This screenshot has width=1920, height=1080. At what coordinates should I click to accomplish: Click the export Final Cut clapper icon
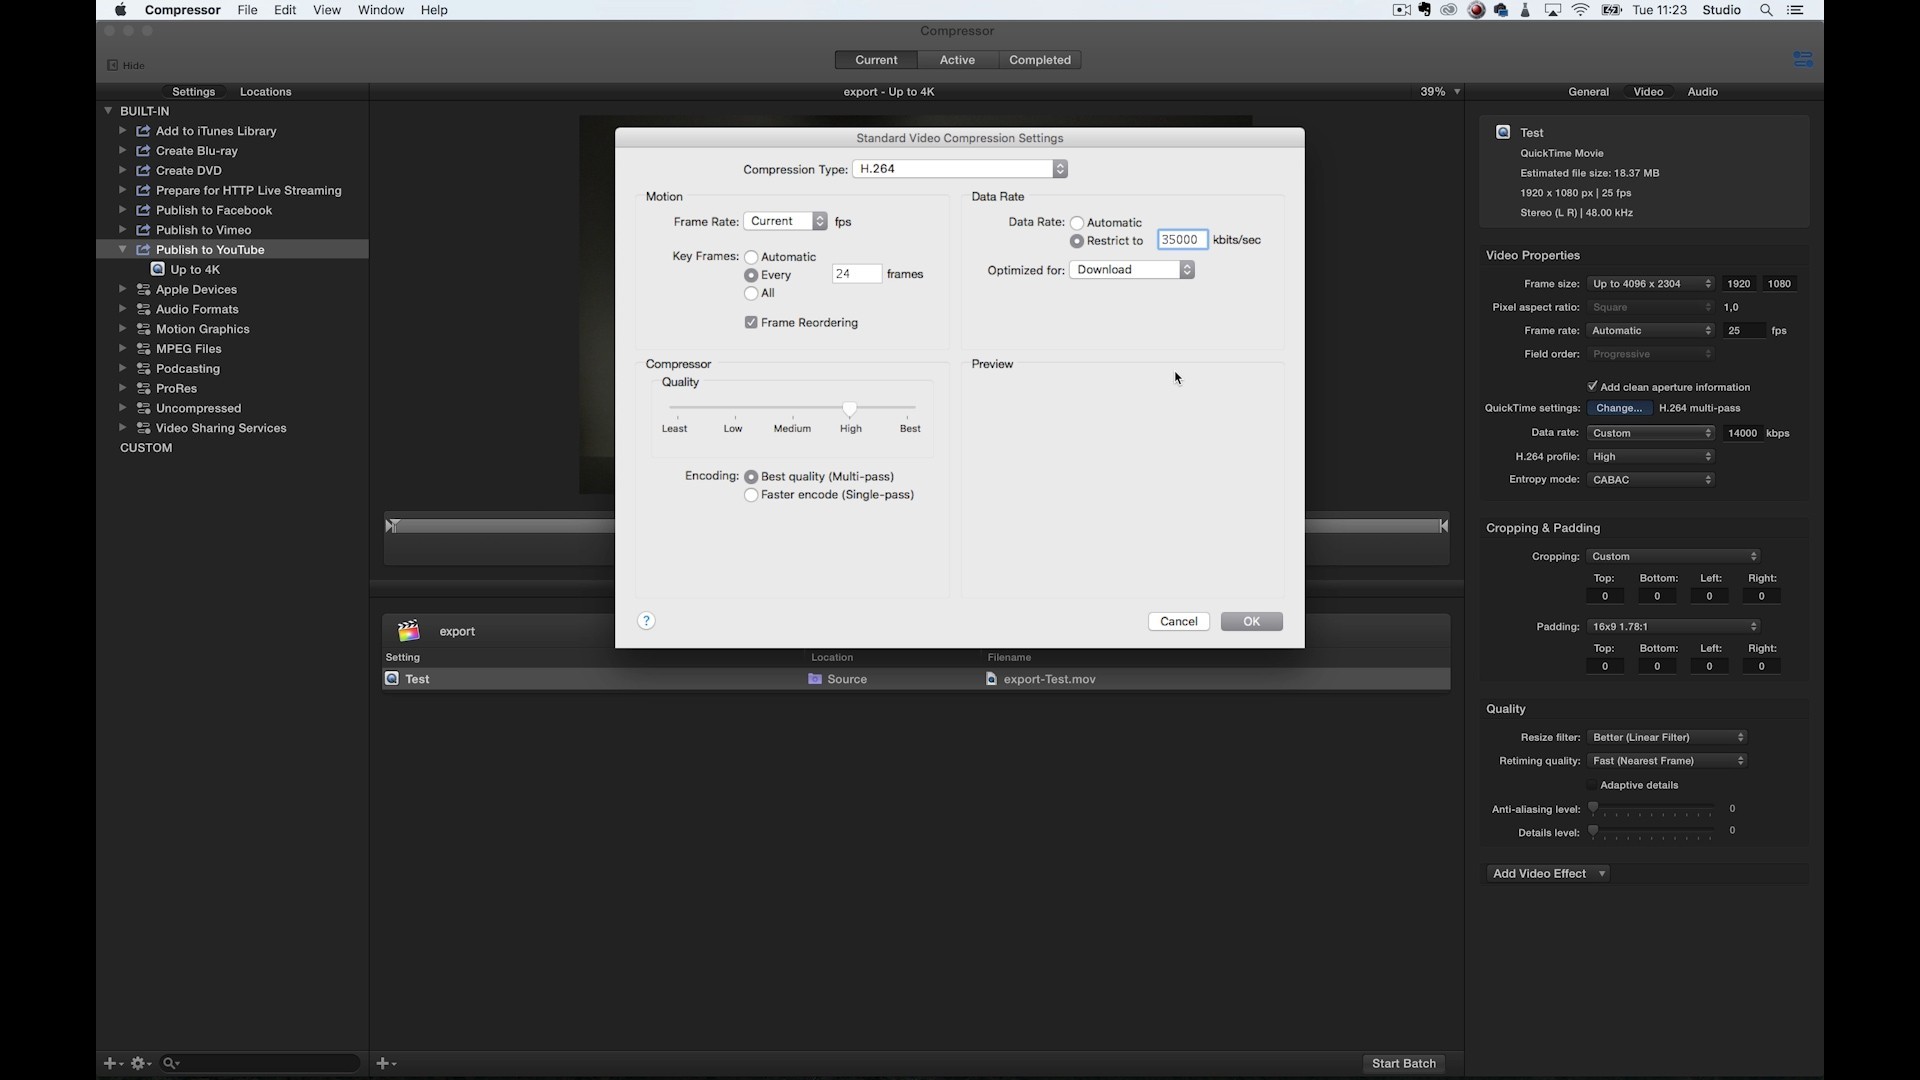click(x=408, y=631)
